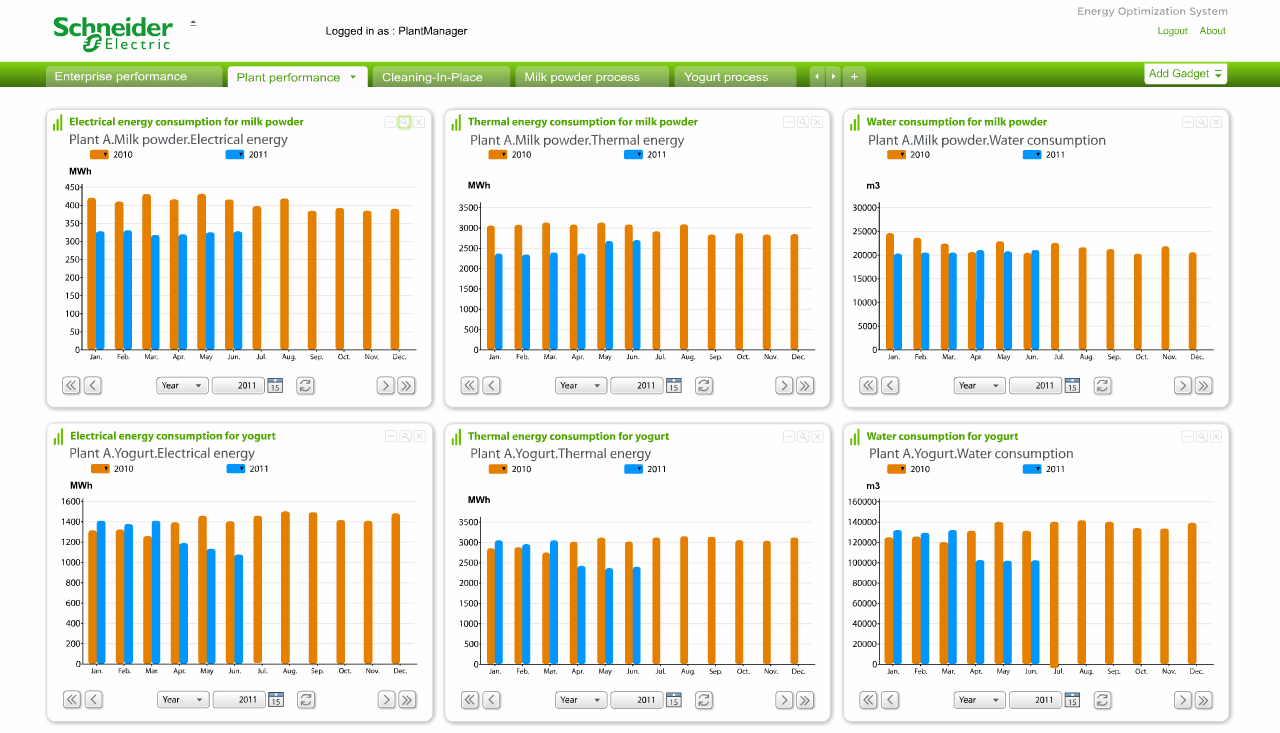
Task: Click the 2011 year field in milk powder water gadget
Action: pyautogui.click(x=1036, y=385)
